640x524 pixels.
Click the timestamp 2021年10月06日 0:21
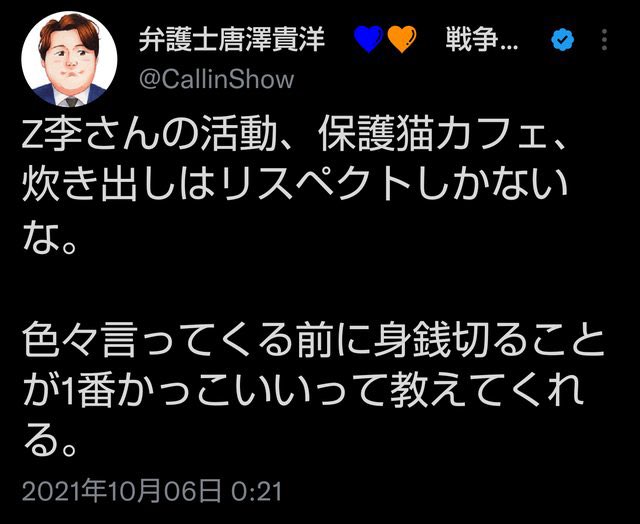tap(152, 491)
